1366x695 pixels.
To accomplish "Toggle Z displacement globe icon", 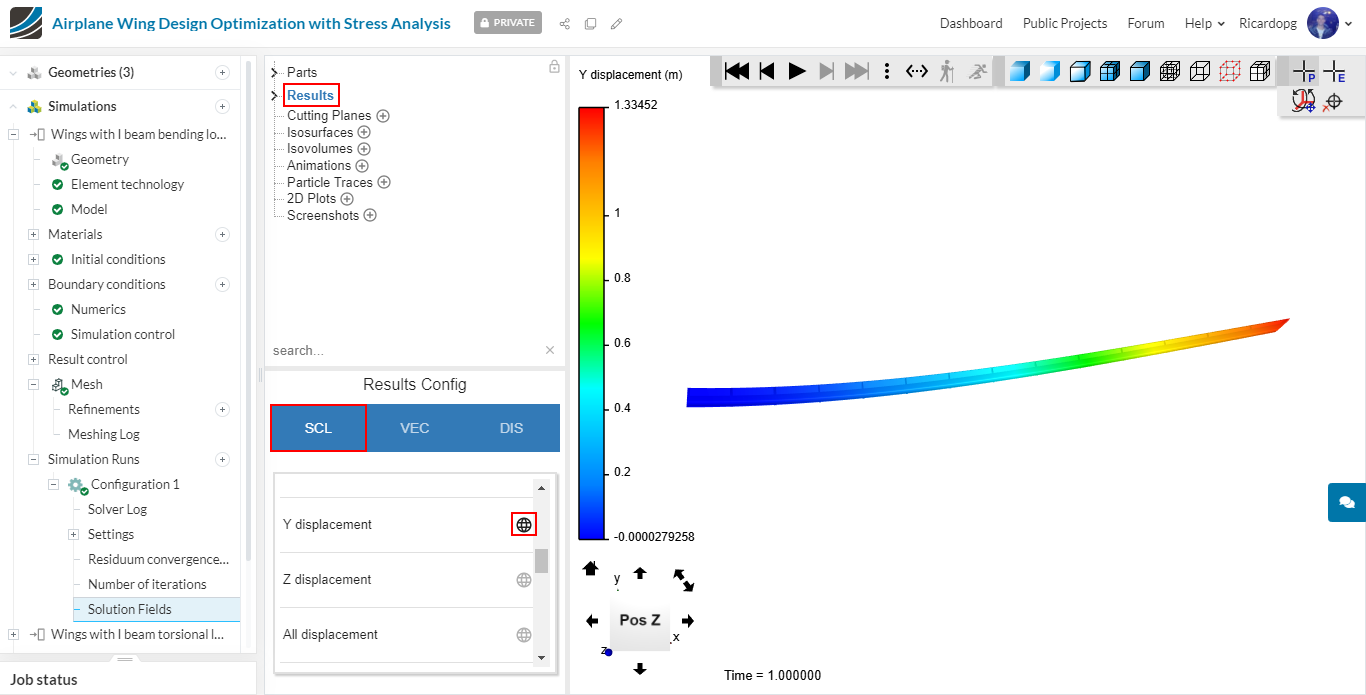I will pos(524,579).
